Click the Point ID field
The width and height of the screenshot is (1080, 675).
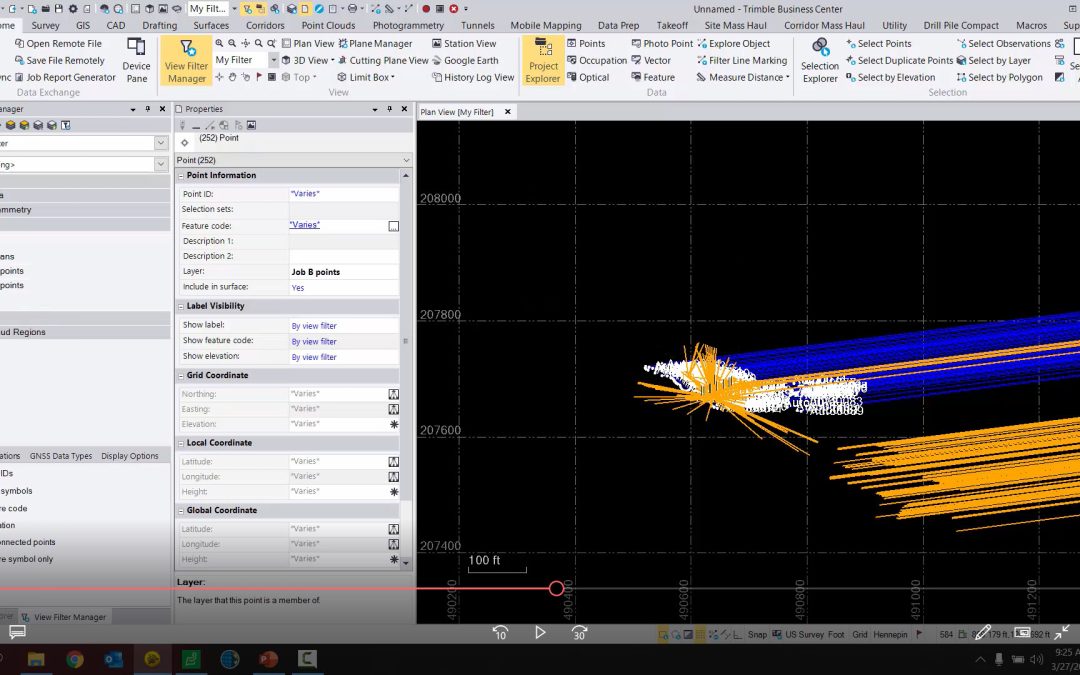344,194
